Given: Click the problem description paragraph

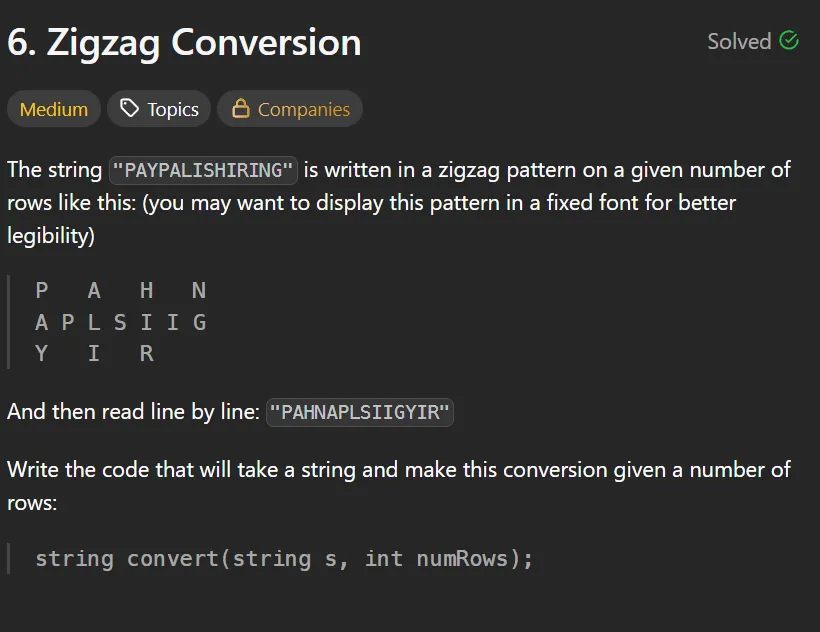Looking at the screenshot, I should pos(400,202).
